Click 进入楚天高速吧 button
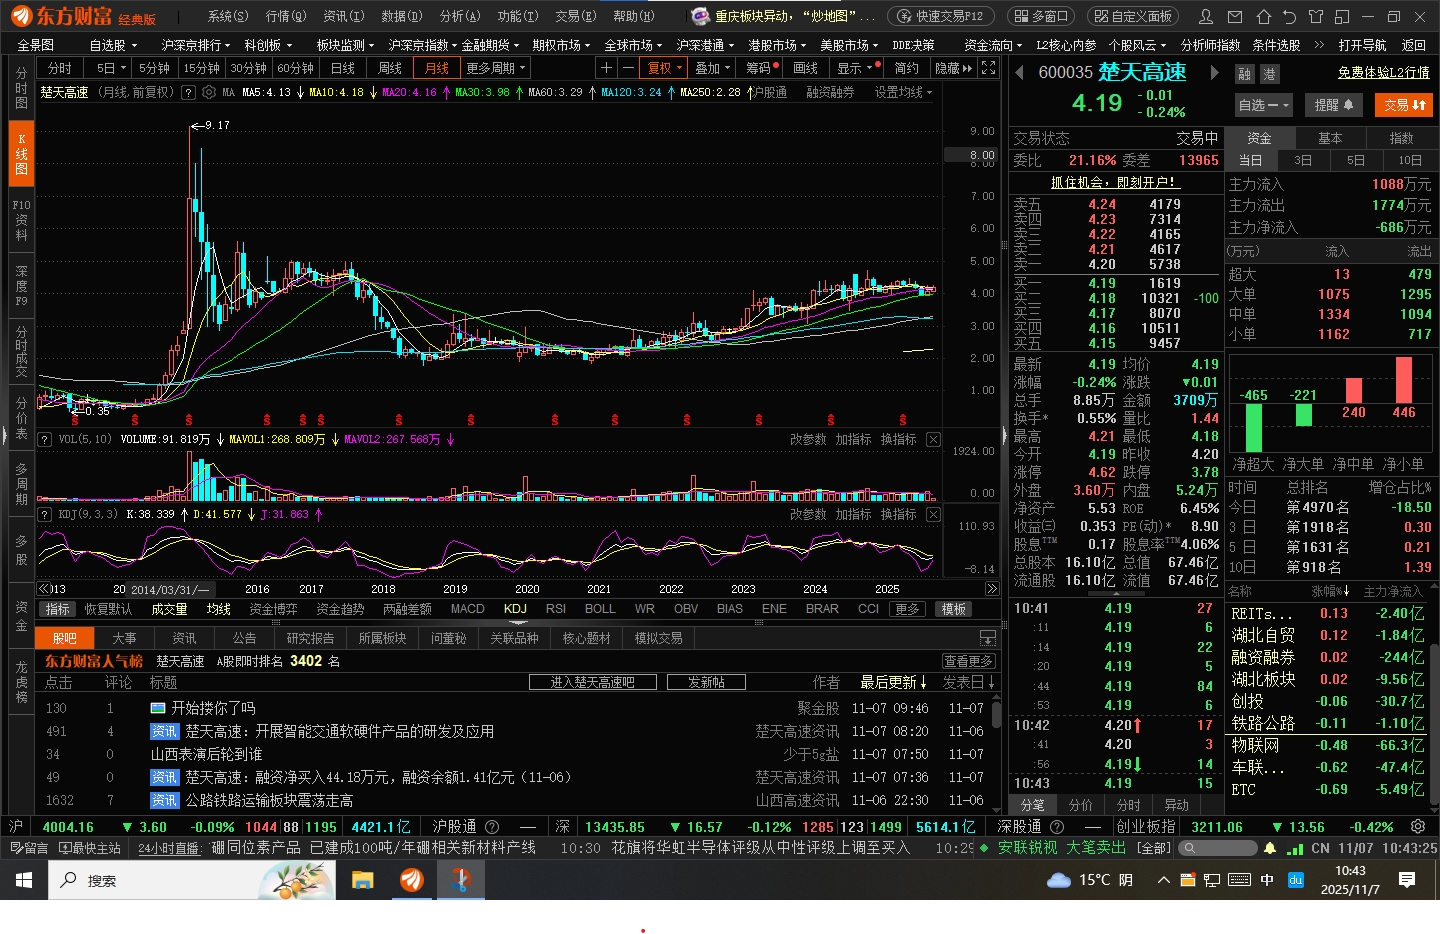 [592, 682]
